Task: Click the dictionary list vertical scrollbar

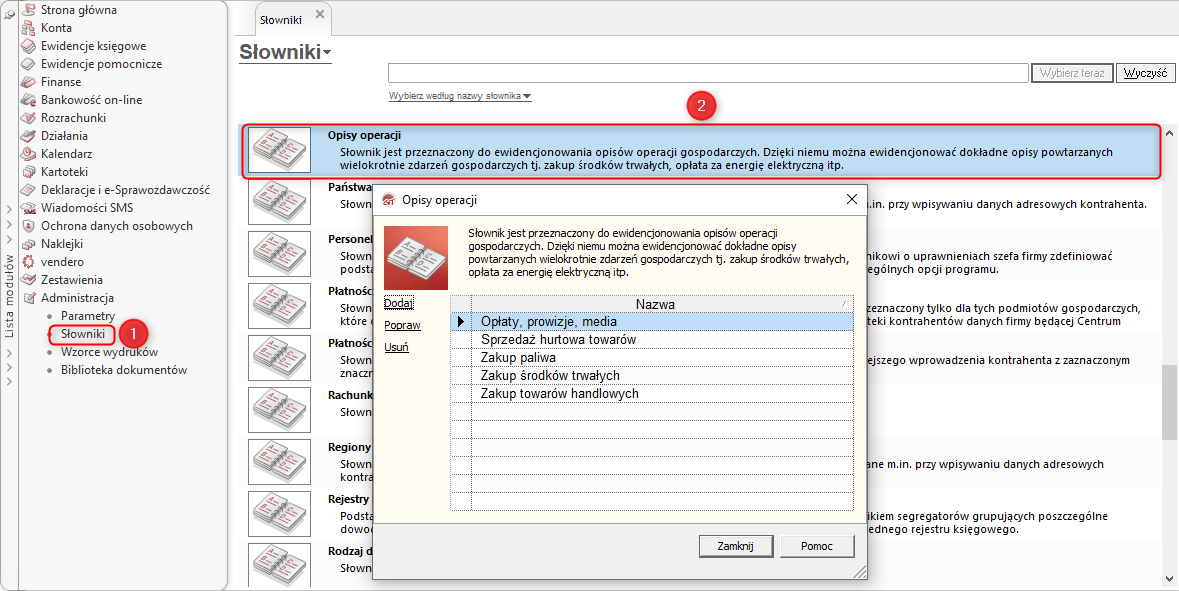Action: [x=1170, y=400]
